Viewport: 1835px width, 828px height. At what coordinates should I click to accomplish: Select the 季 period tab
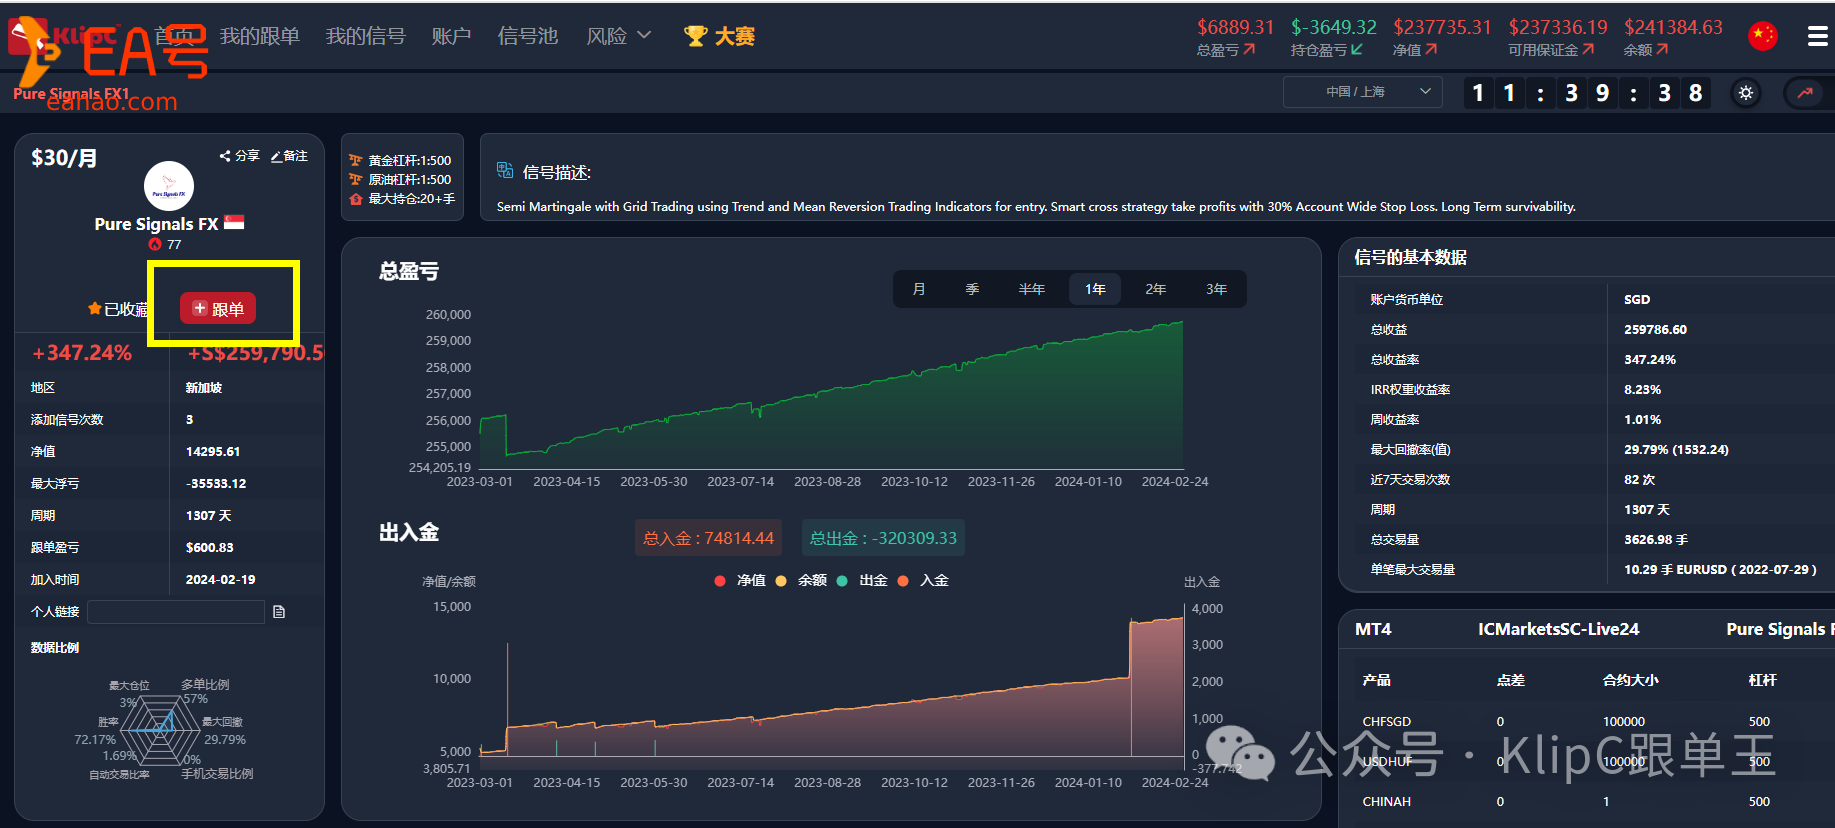pos(972,289)
